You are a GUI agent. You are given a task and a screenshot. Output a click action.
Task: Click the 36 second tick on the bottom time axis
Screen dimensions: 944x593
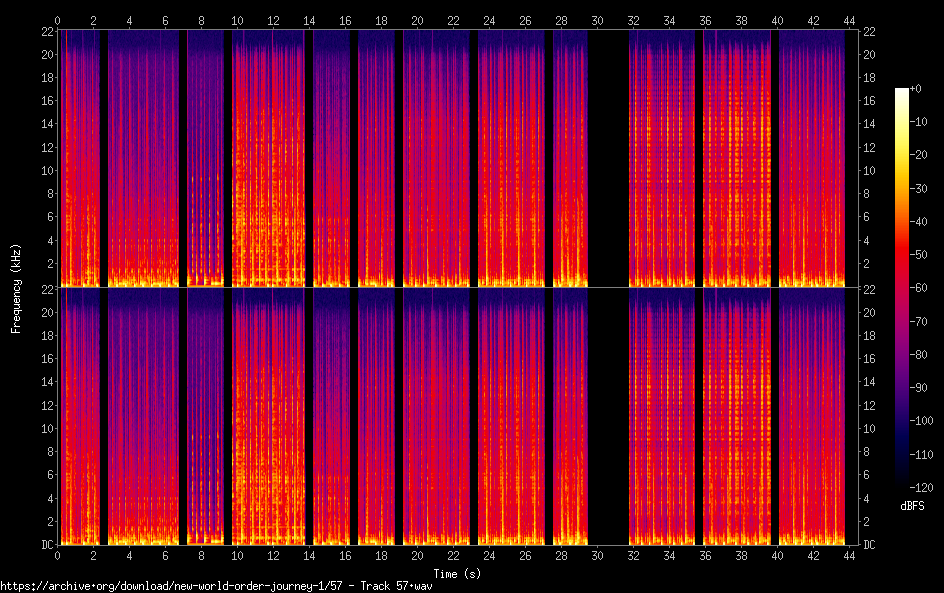click(x=703, y=556)
